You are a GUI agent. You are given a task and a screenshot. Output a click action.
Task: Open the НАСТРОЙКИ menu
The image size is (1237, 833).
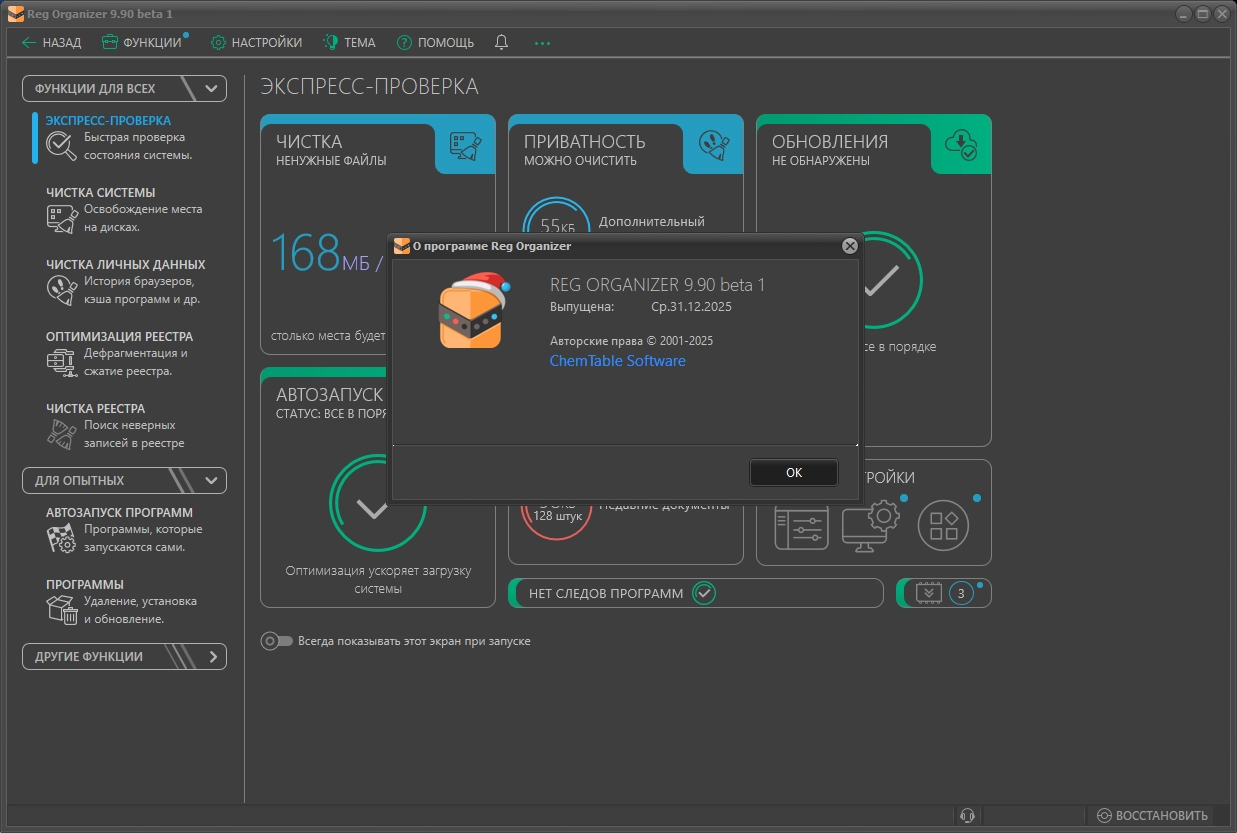coord(256,43)
